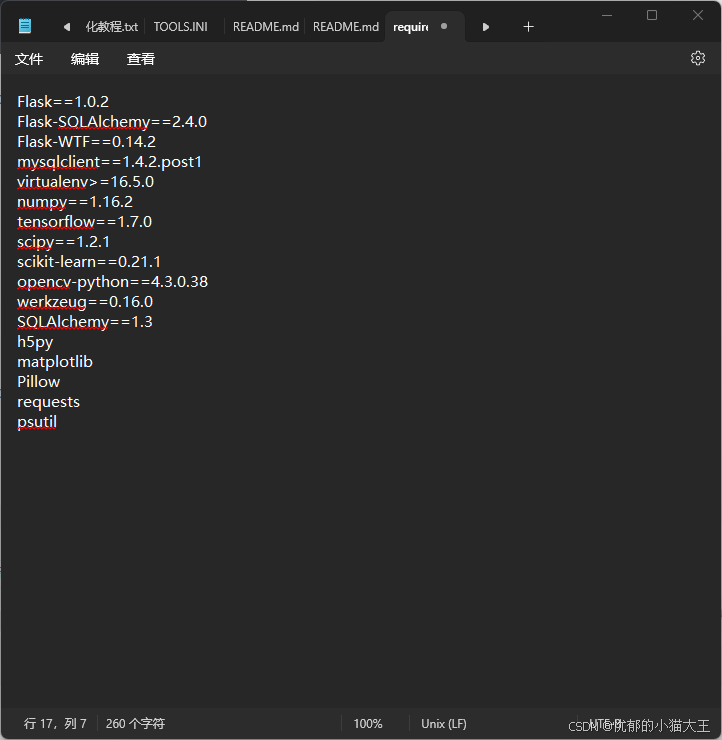This screenshot has width=722, height=740.
Task: Switch to the first README.md tab
Action: tap(266, 27)
